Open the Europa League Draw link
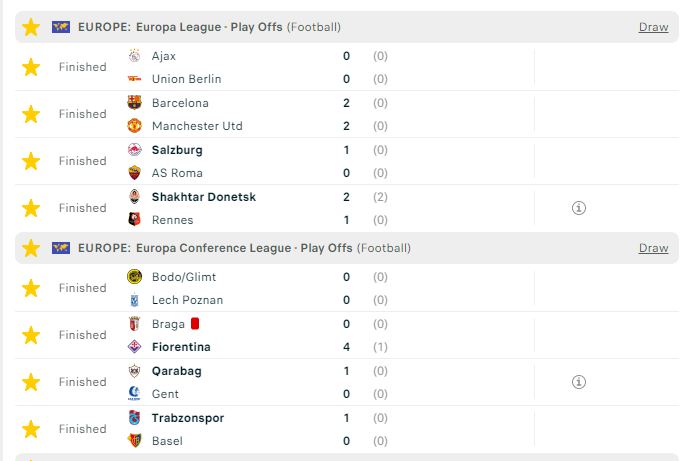688x461 pixels. (x=653, y=27)
